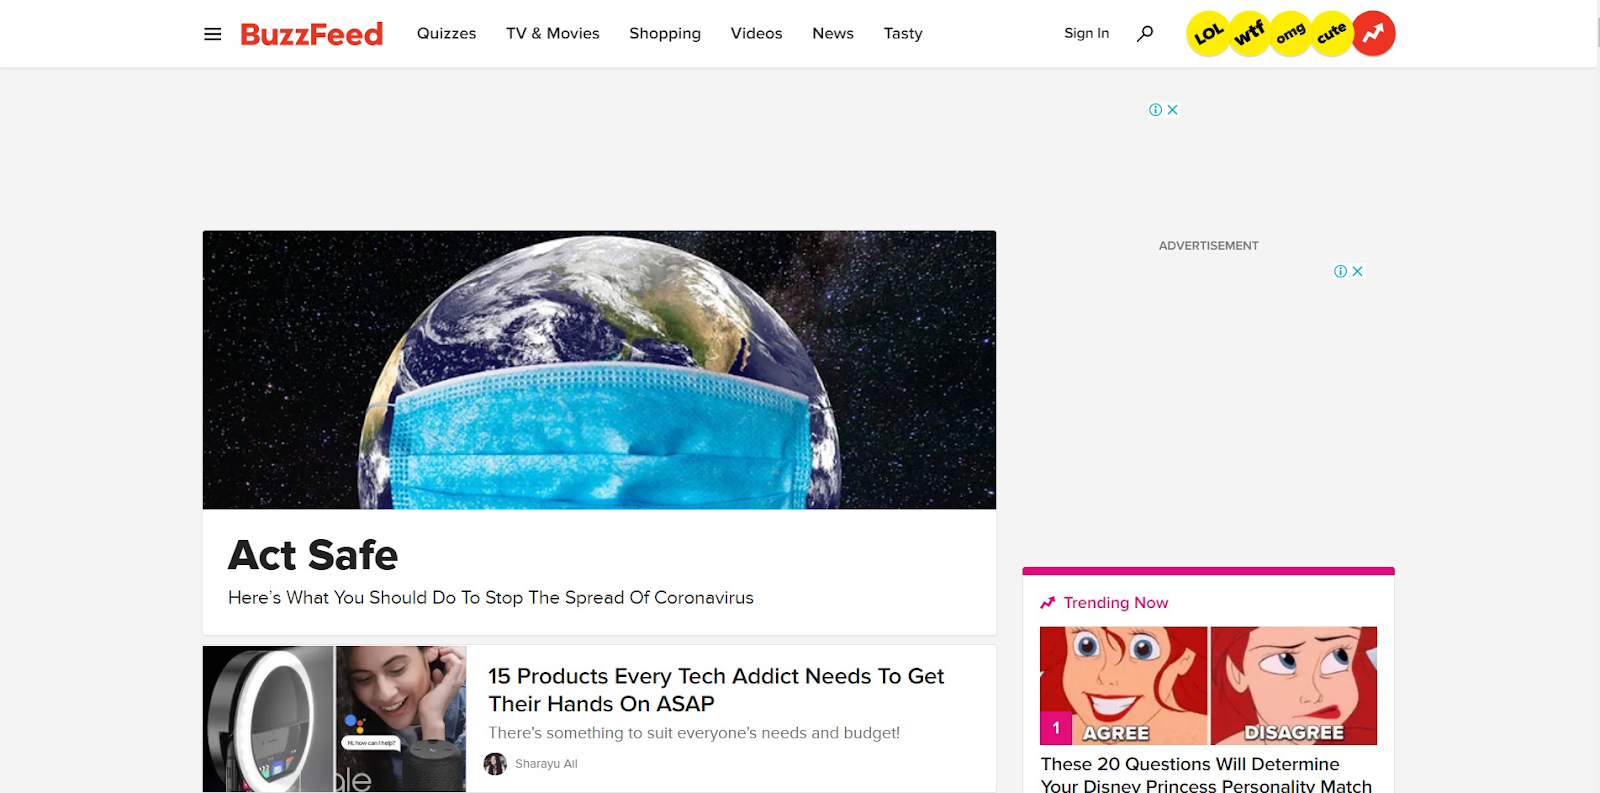The image size is (1600, 793).
Task: Navigate to News section
Action: tap(833, 33)
